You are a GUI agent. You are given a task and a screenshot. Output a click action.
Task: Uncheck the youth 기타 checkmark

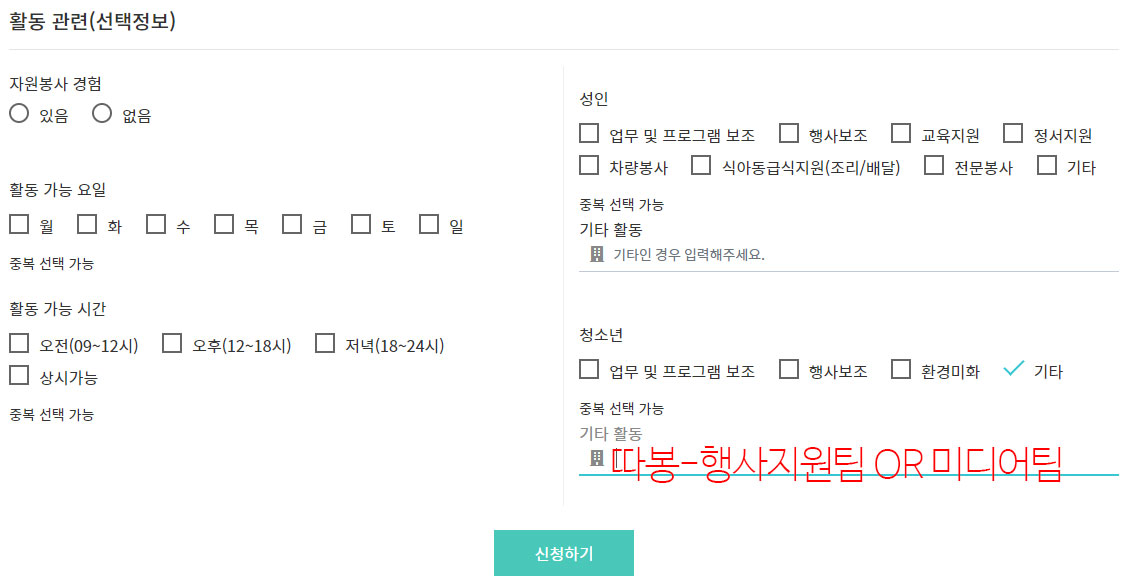(x=1014, y=369)
